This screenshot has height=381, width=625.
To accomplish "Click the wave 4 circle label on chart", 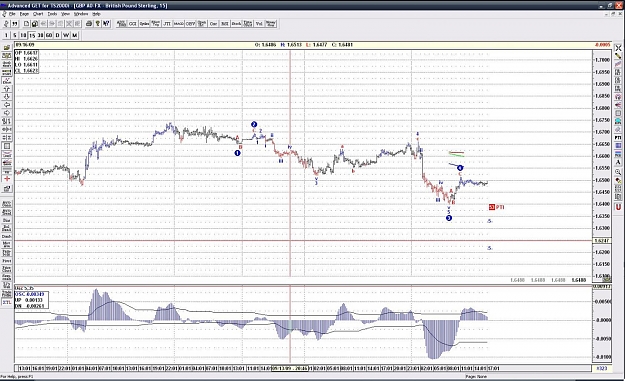I will (460, 168).
